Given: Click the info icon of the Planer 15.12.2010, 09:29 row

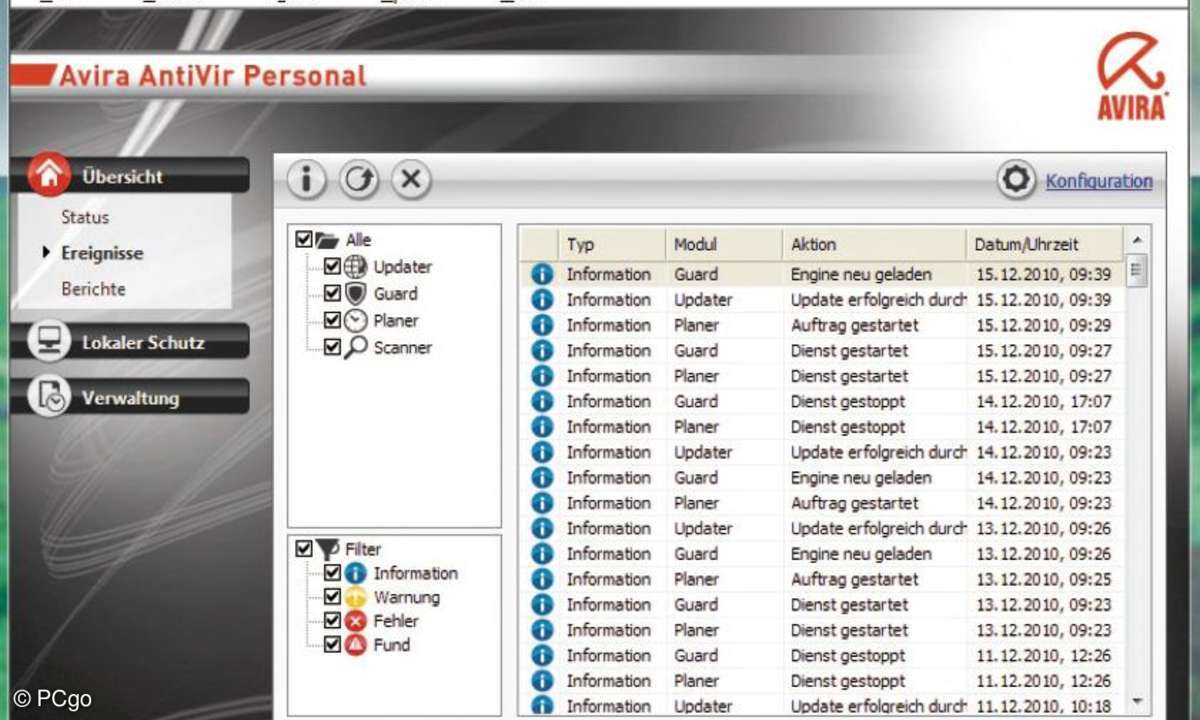Looking at the screenshot, I should (542, 325).
